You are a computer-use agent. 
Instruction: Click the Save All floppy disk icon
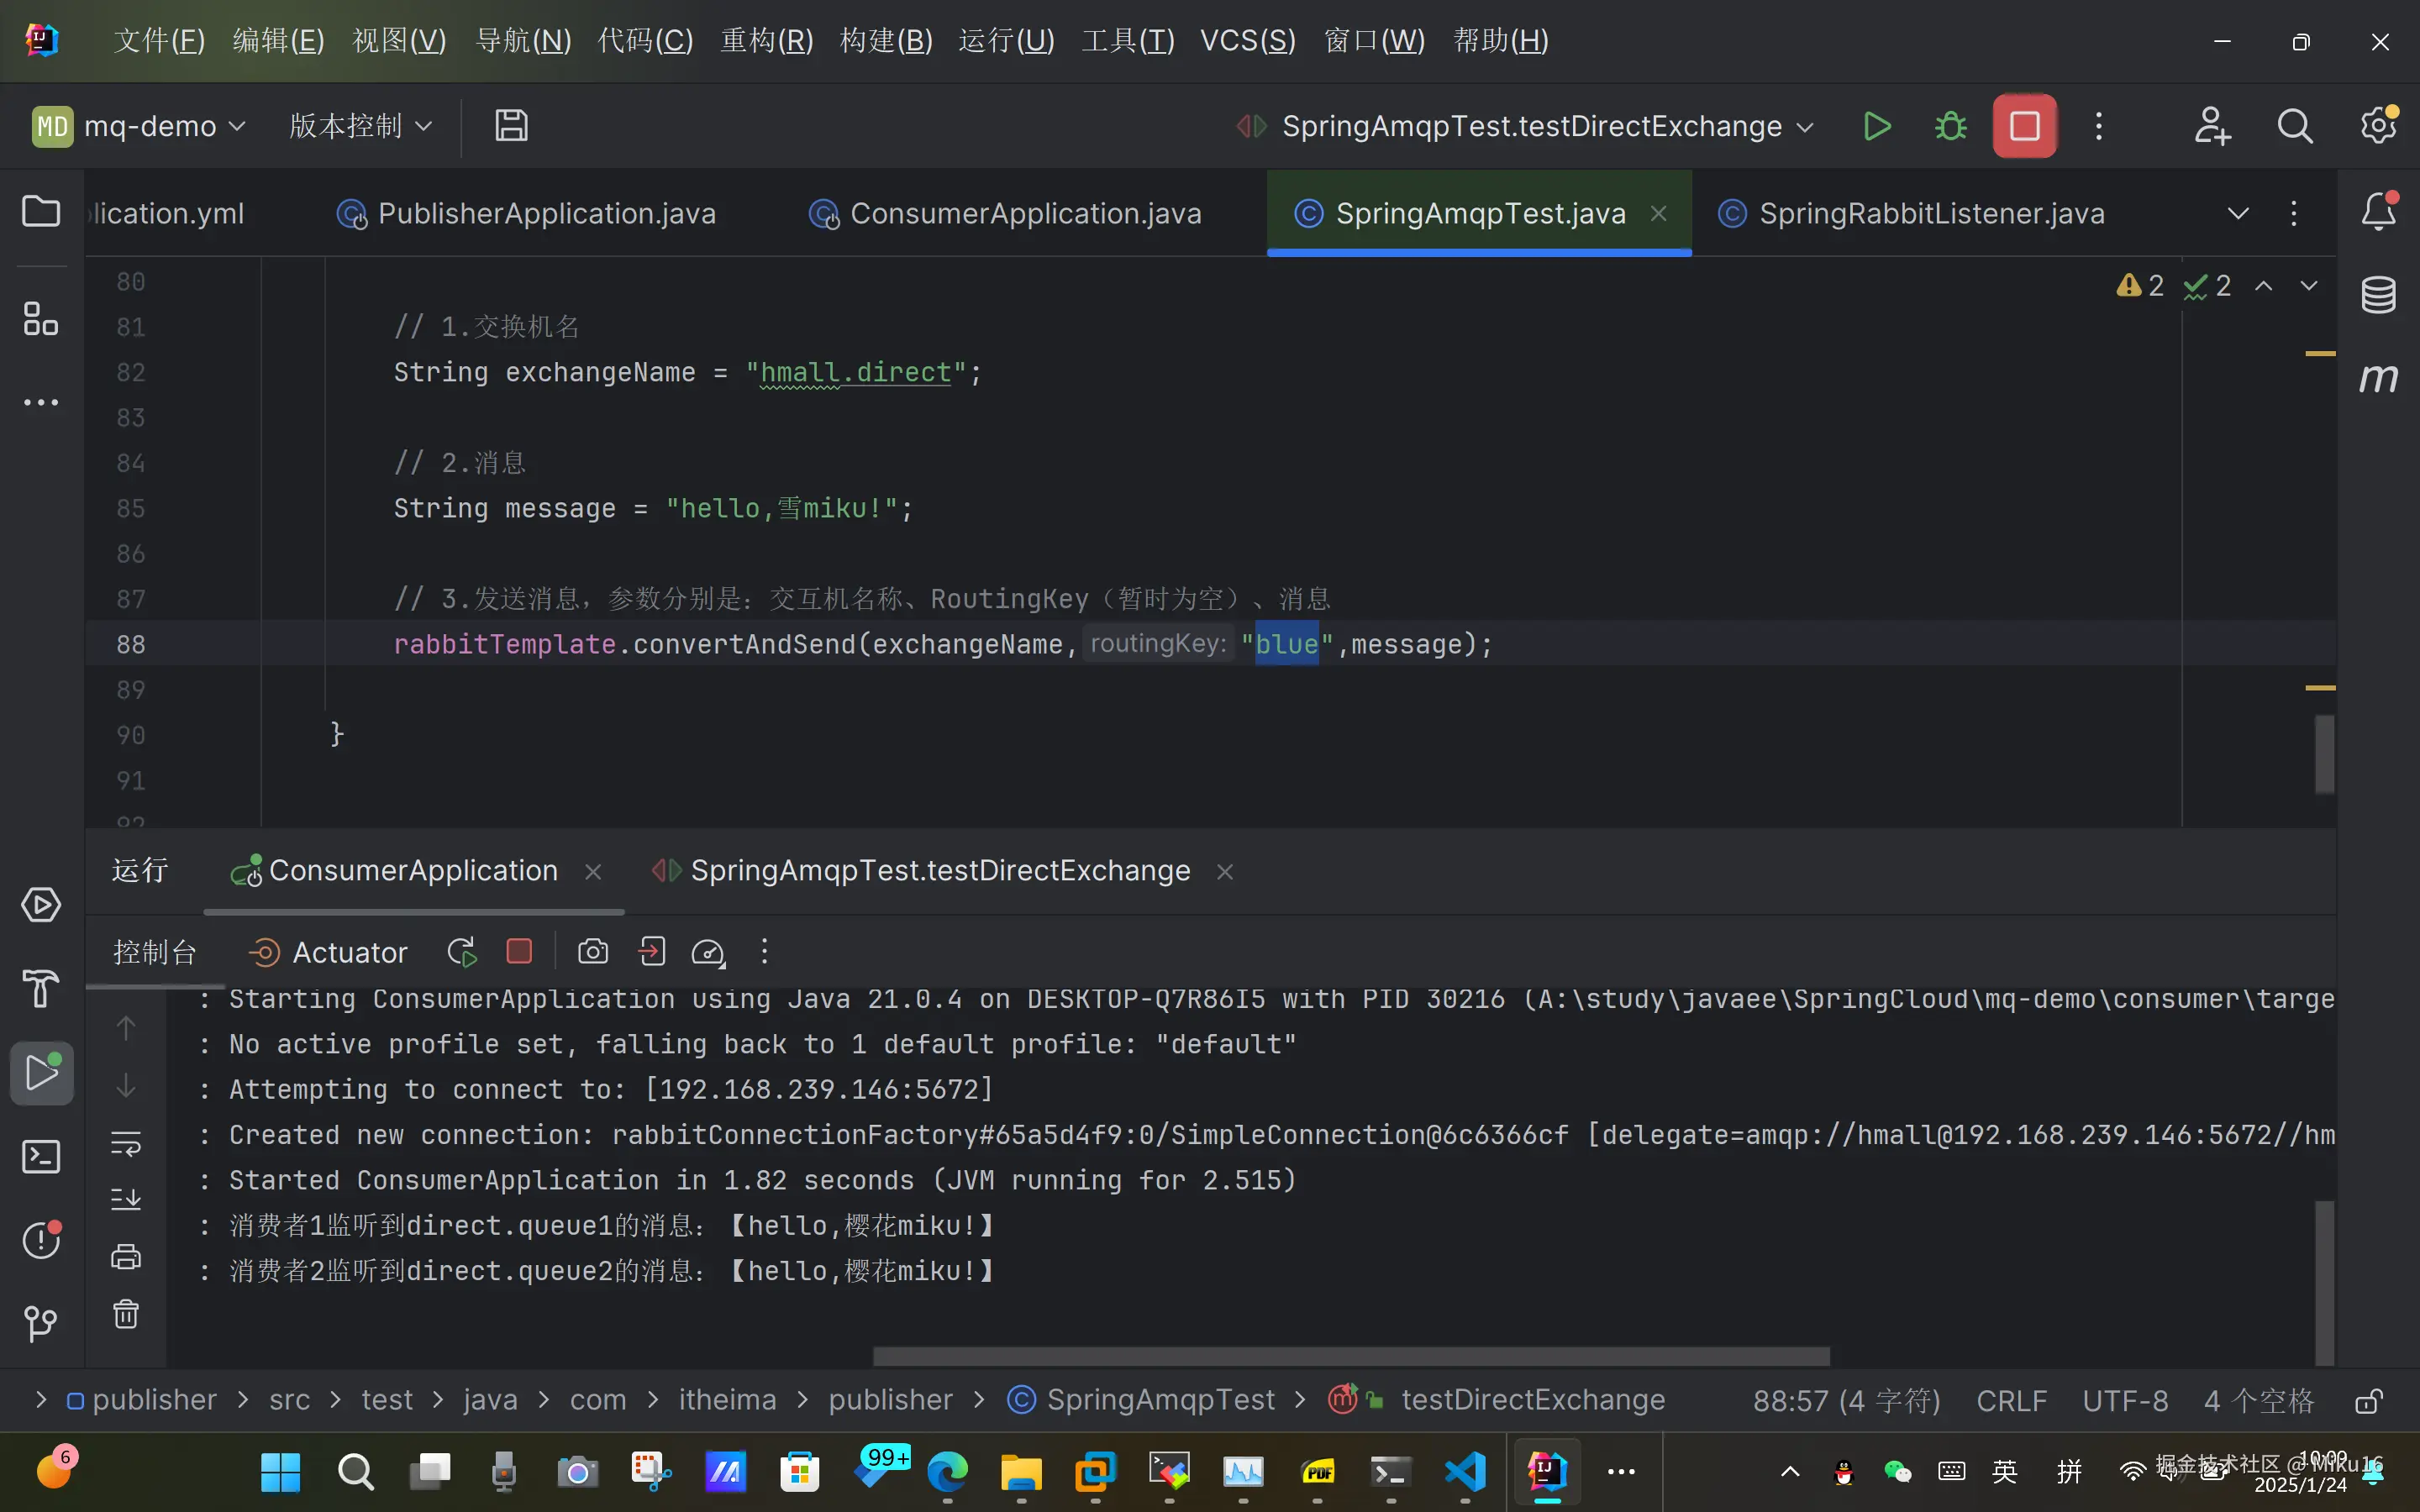click(511, 126)
